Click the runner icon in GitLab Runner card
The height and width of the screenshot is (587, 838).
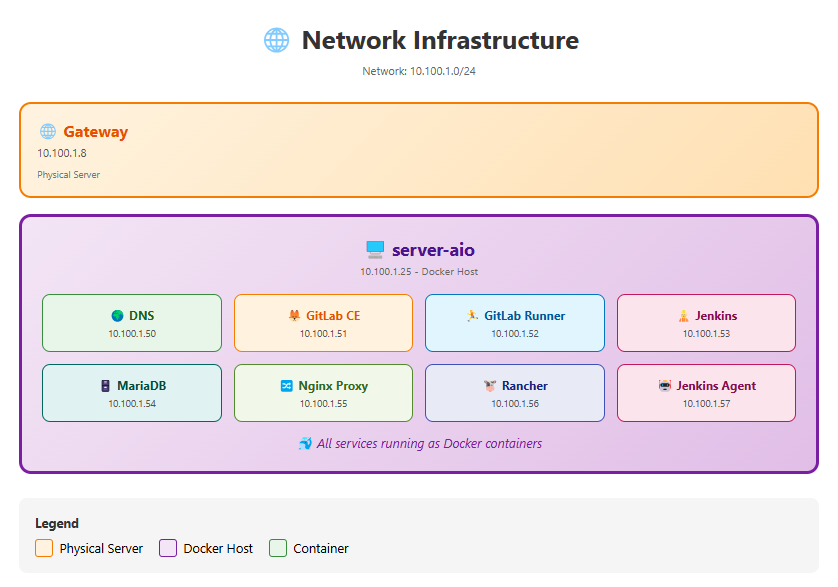472,316
